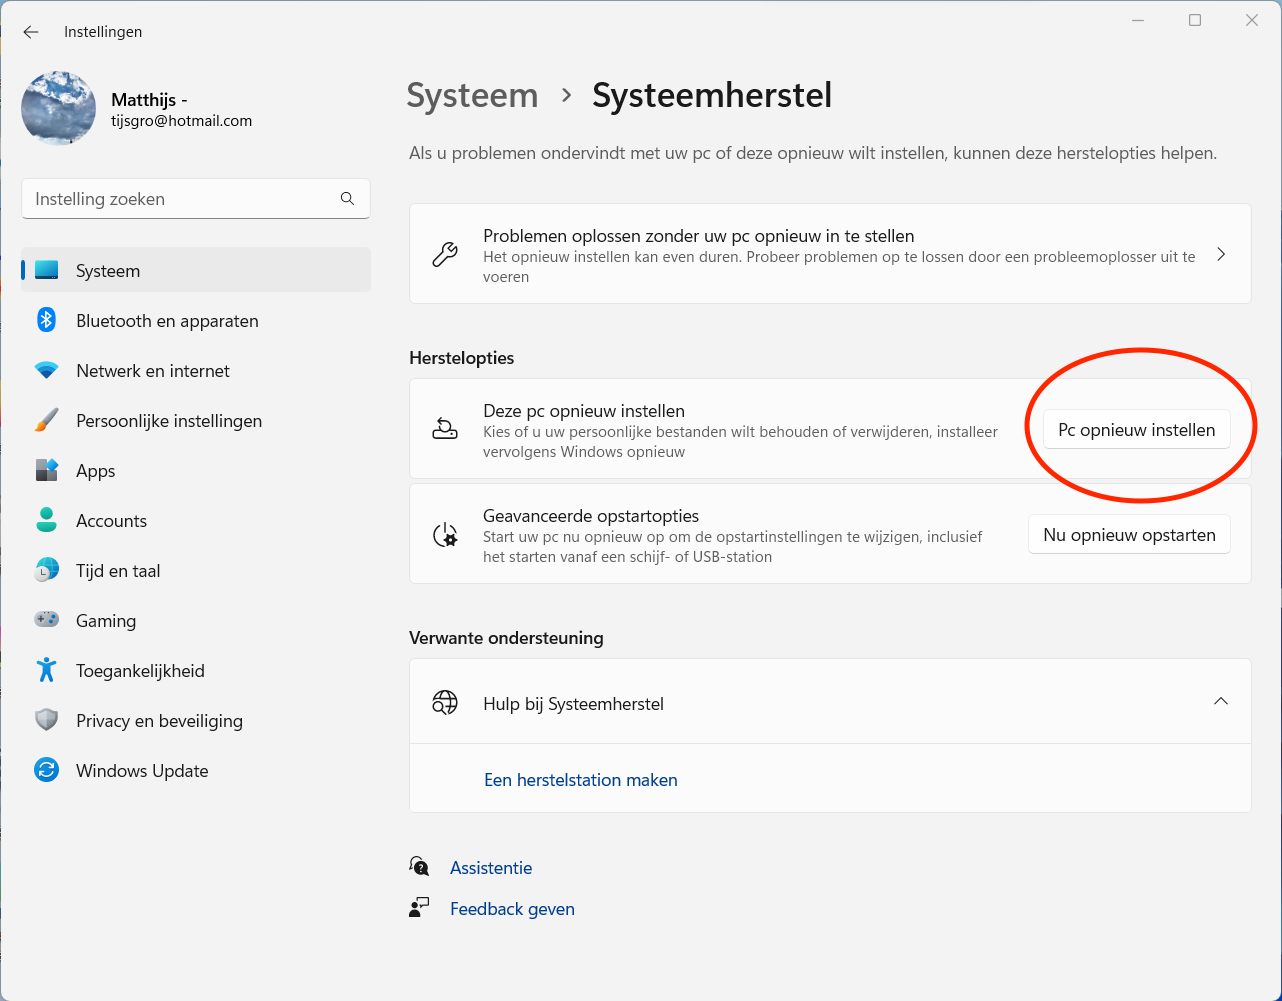Go to Tijd en taal settings
This screenshot has width=1282, height=1001.
coord(118,571)
